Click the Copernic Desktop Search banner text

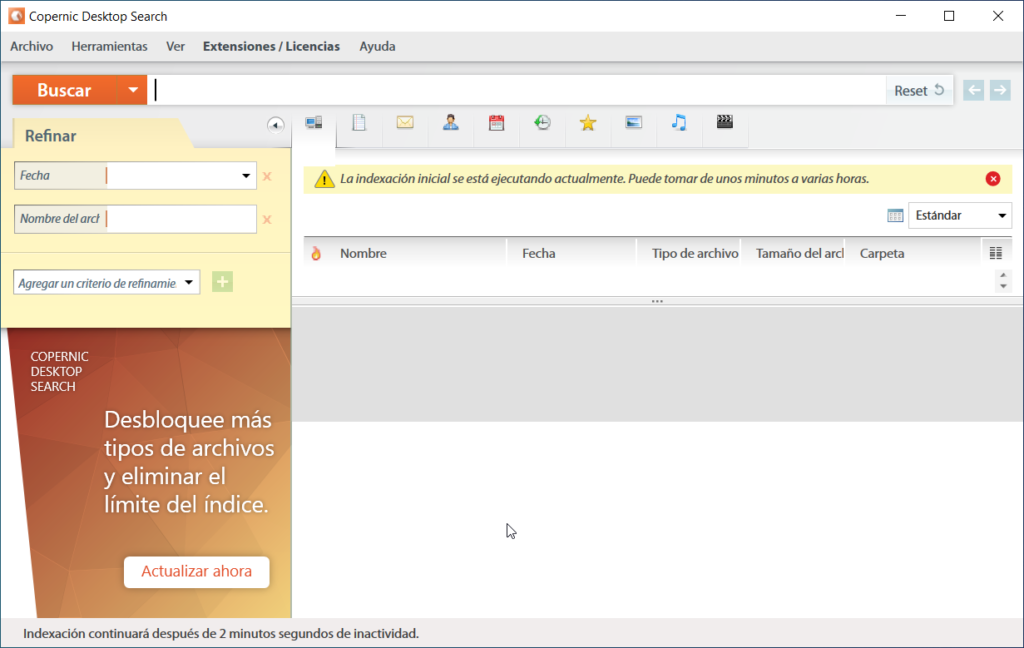59,372
